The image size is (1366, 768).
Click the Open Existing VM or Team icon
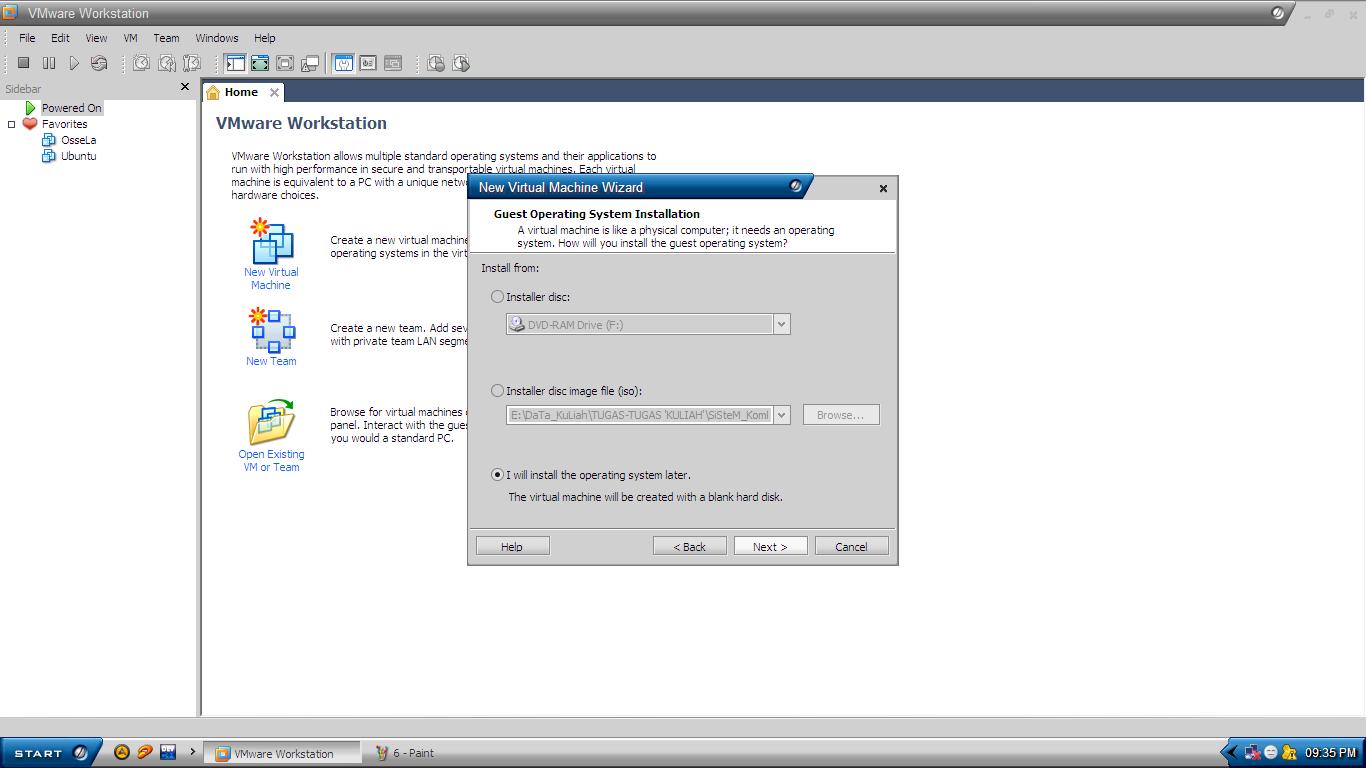(271, 421)
